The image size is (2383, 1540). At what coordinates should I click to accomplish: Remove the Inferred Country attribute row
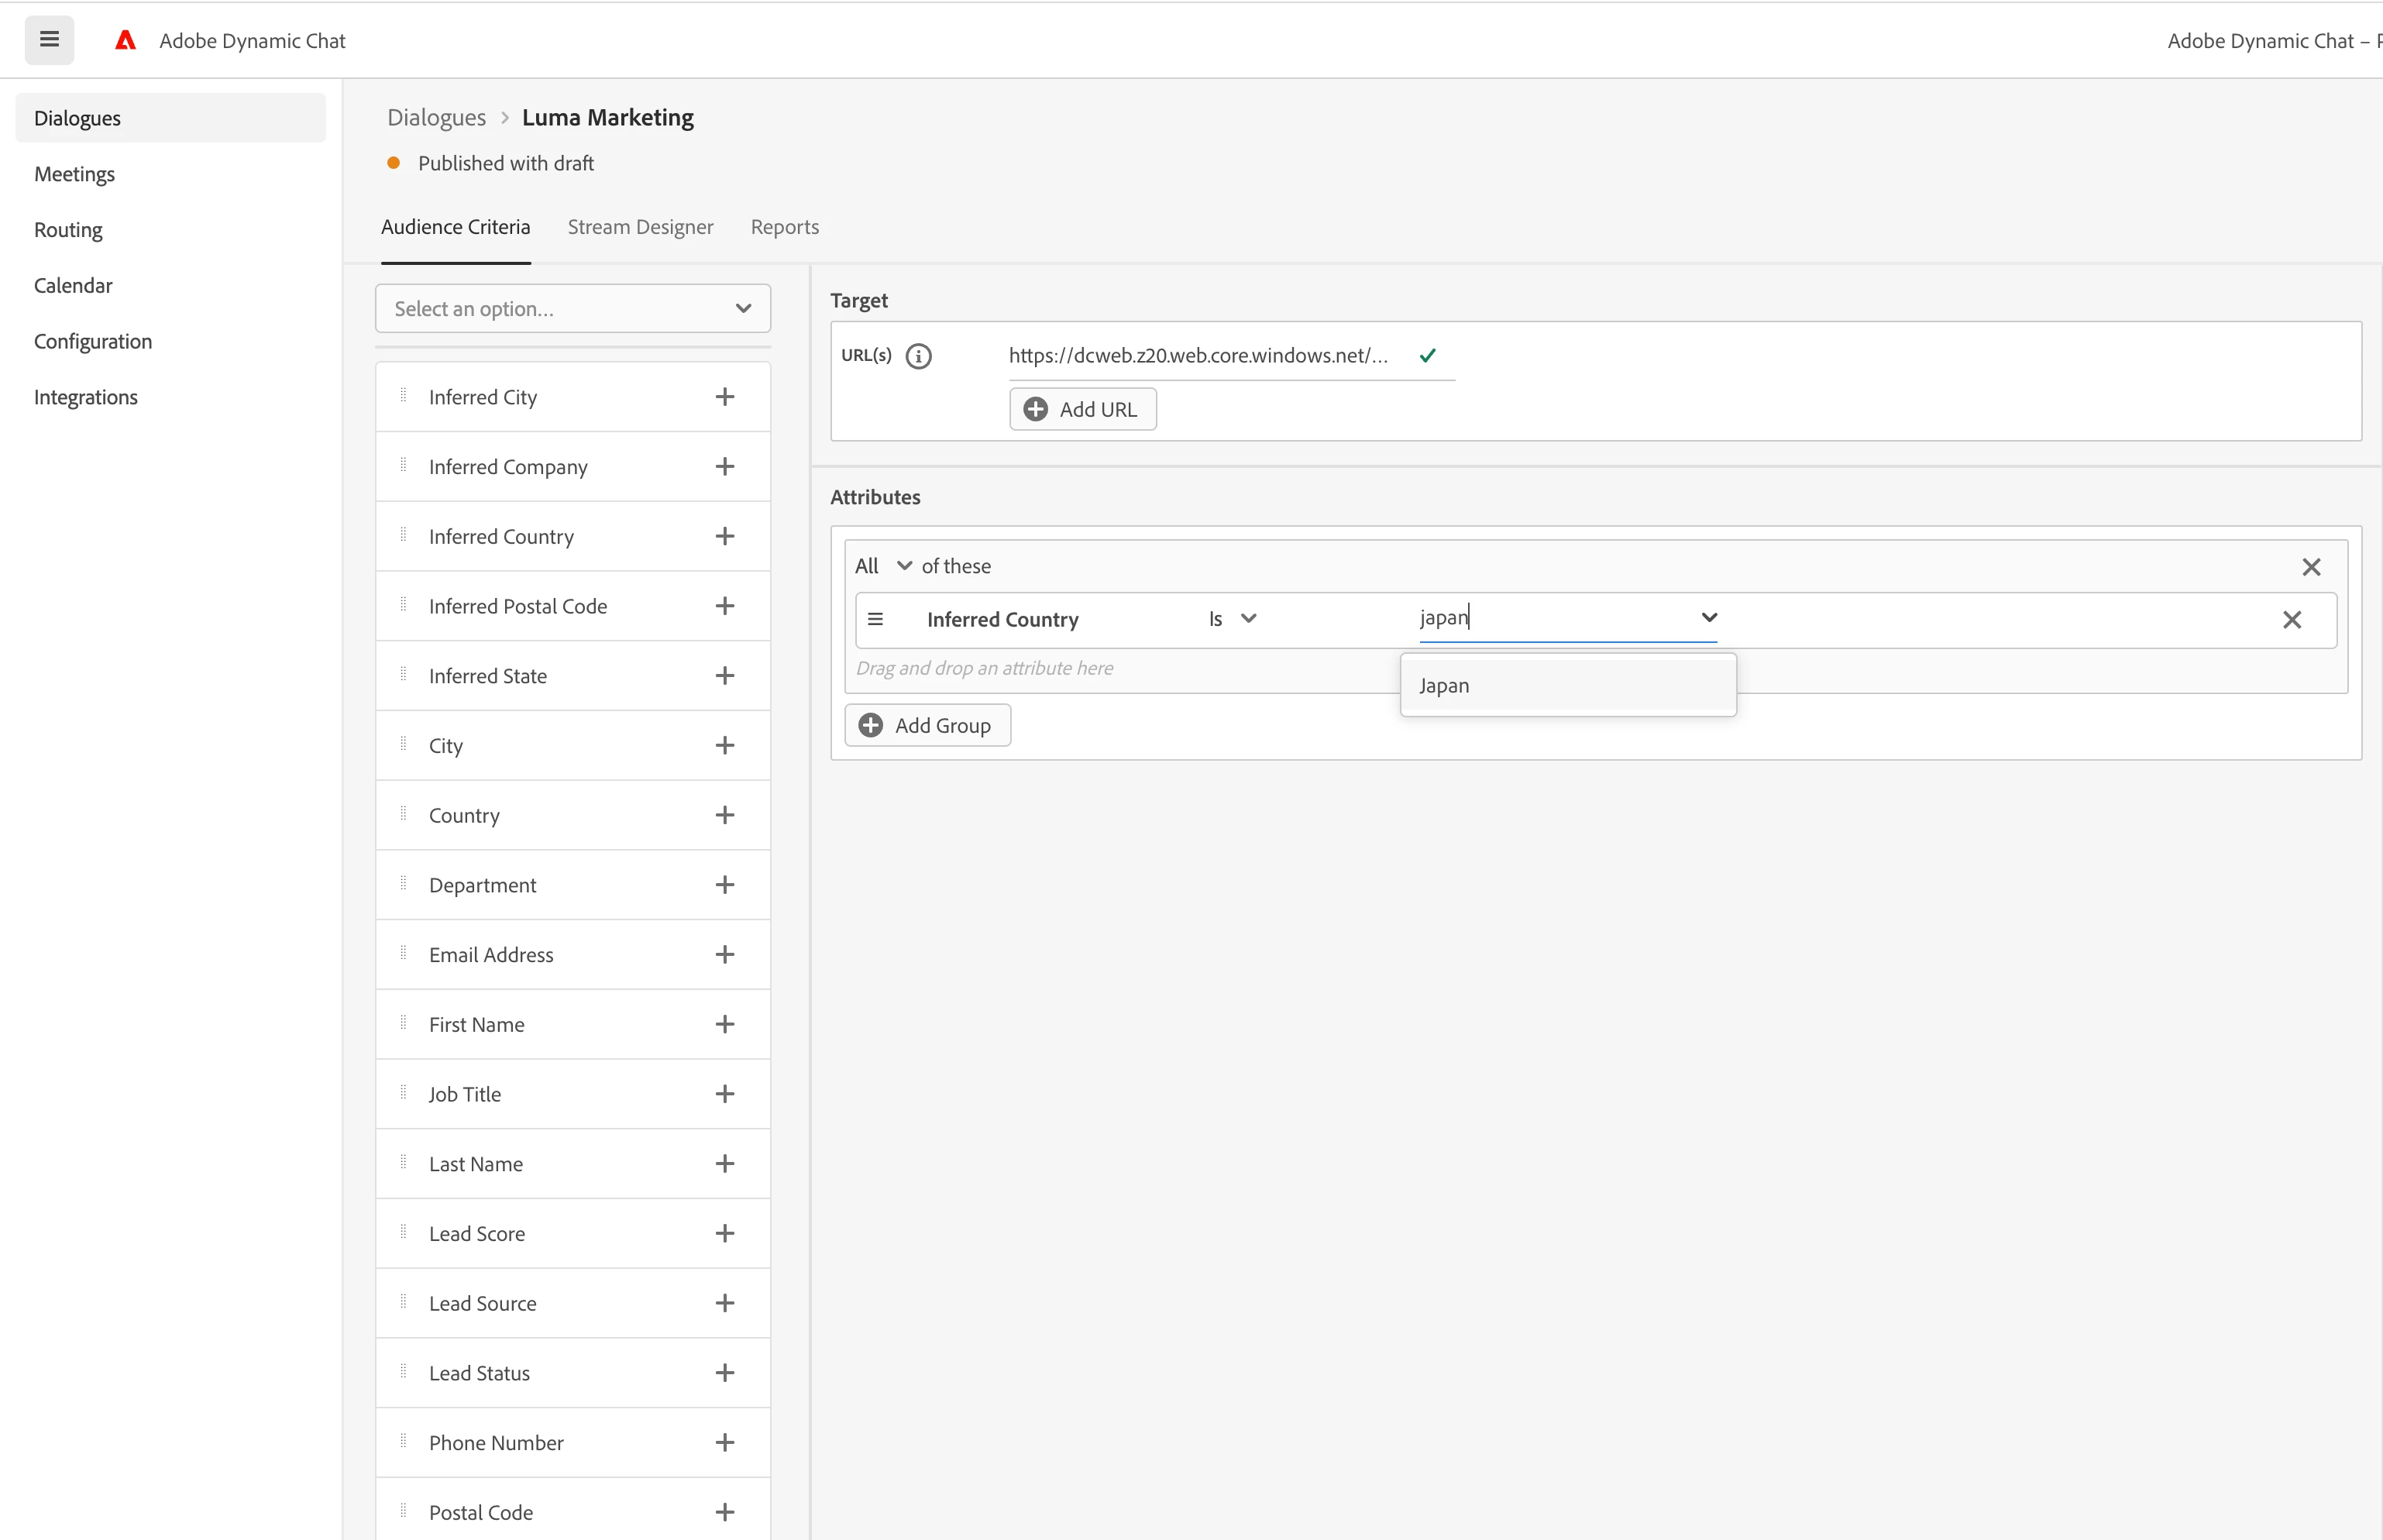2291,620
